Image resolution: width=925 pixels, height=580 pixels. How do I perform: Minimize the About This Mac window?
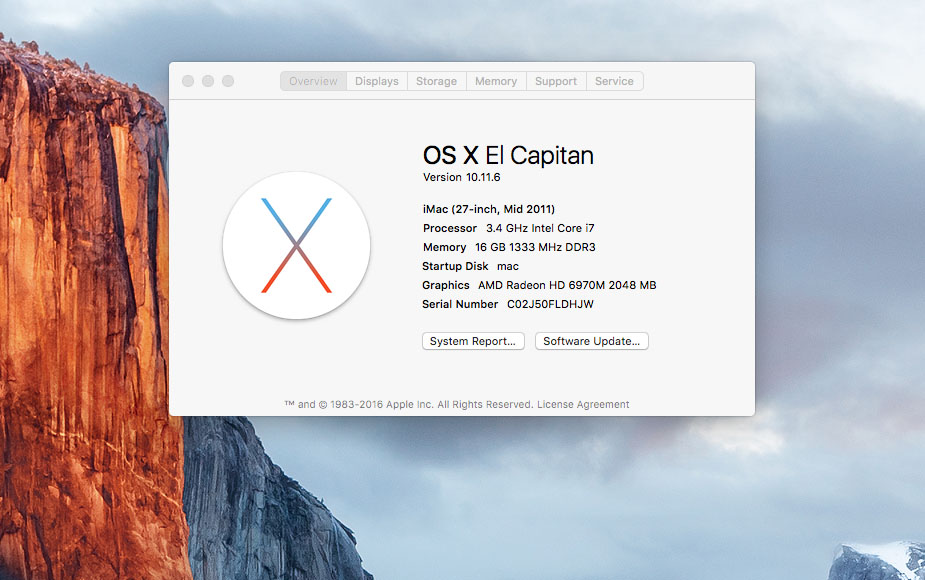pyautogui.click(x=208, y=81)
